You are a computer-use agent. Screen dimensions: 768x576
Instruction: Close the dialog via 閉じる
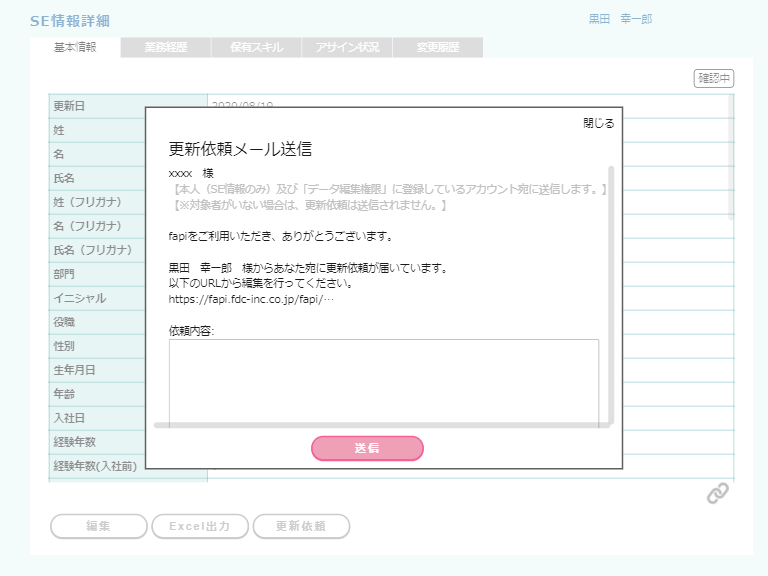click(598, 123)
